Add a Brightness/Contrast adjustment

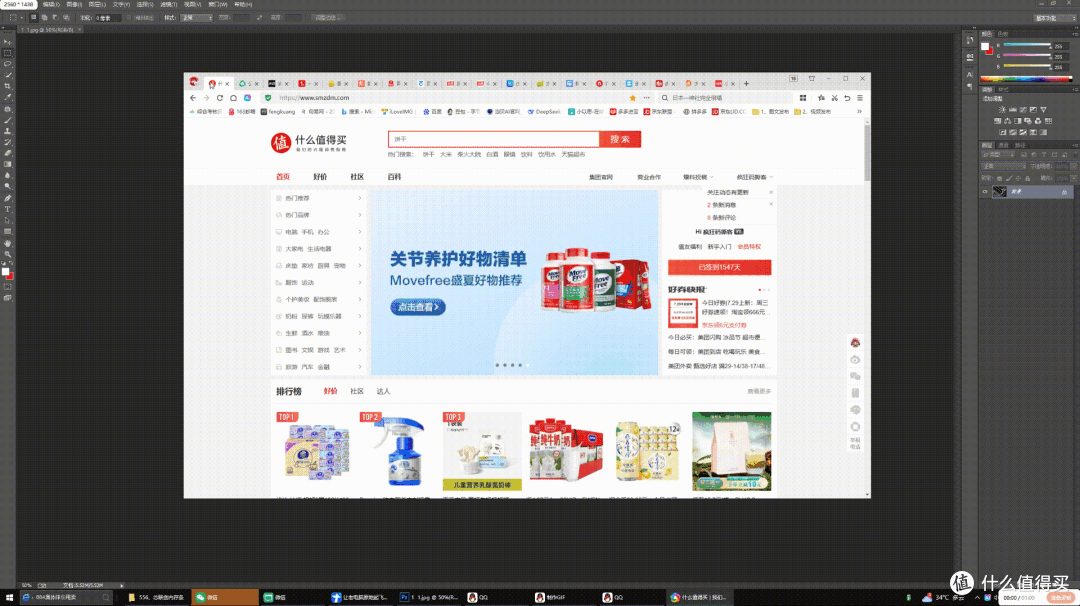pos(1002,109)
